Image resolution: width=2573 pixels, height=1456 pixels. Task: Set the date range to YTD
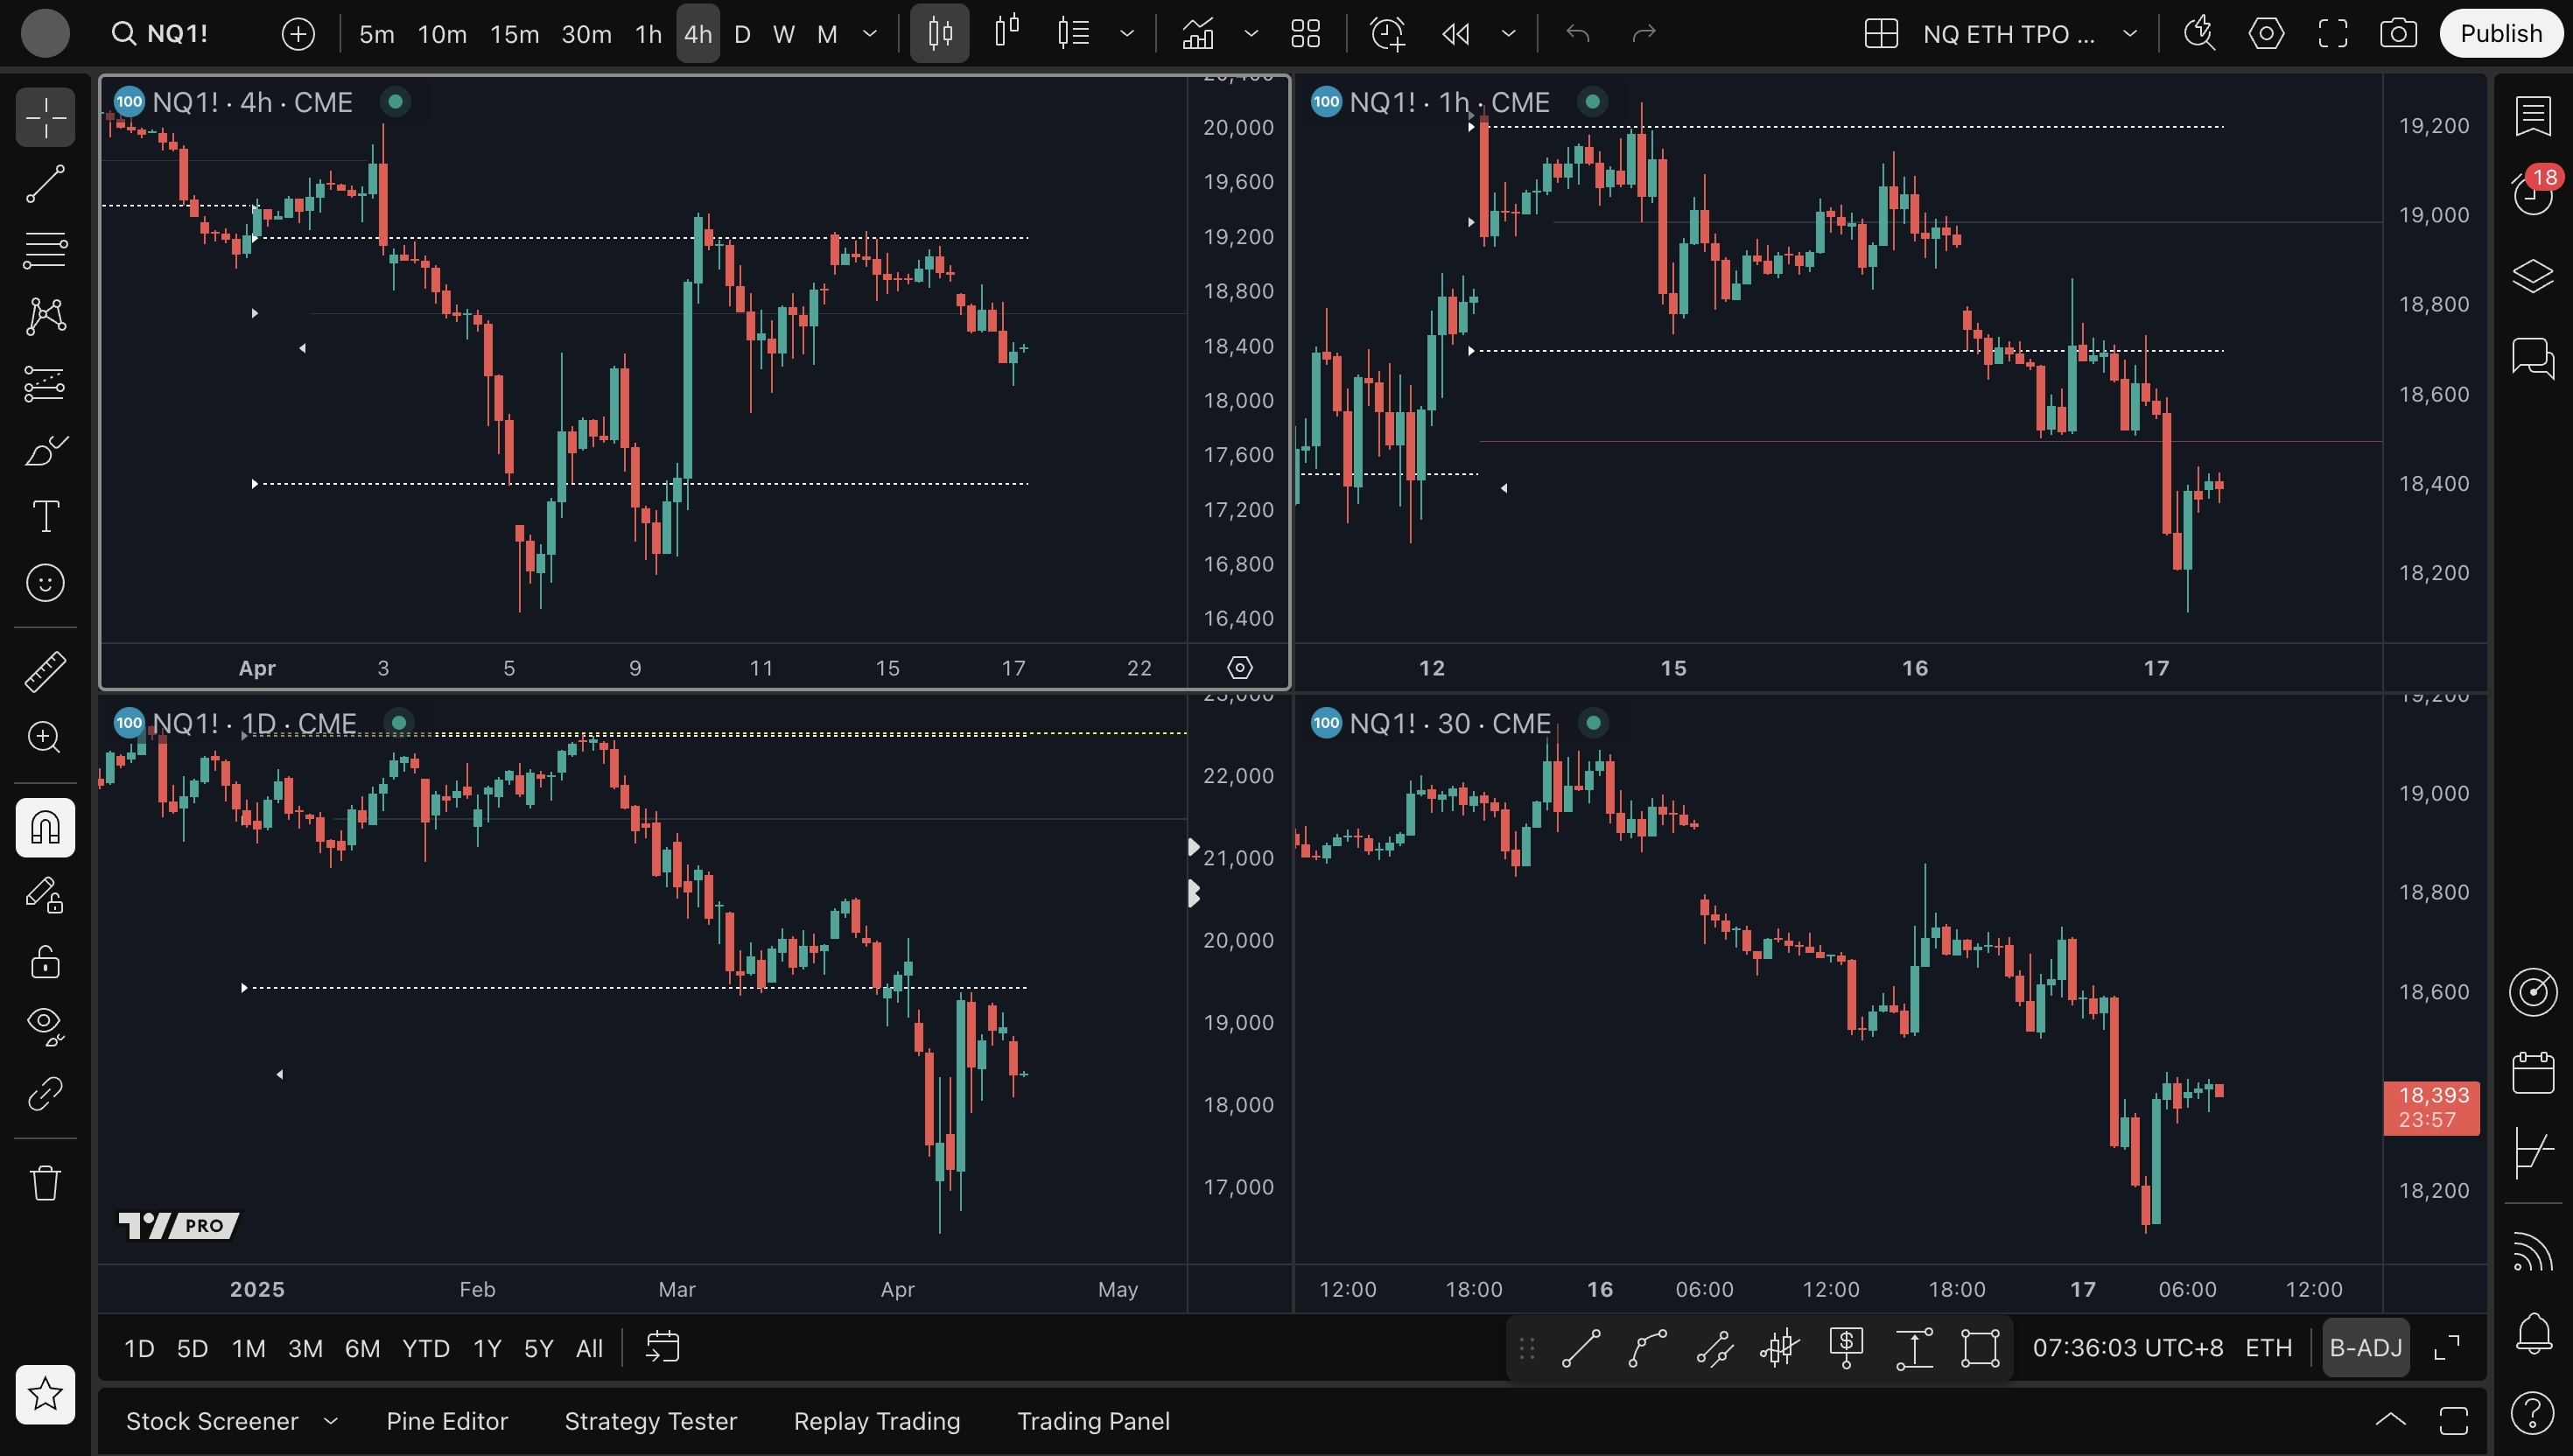click(425, 1348)
